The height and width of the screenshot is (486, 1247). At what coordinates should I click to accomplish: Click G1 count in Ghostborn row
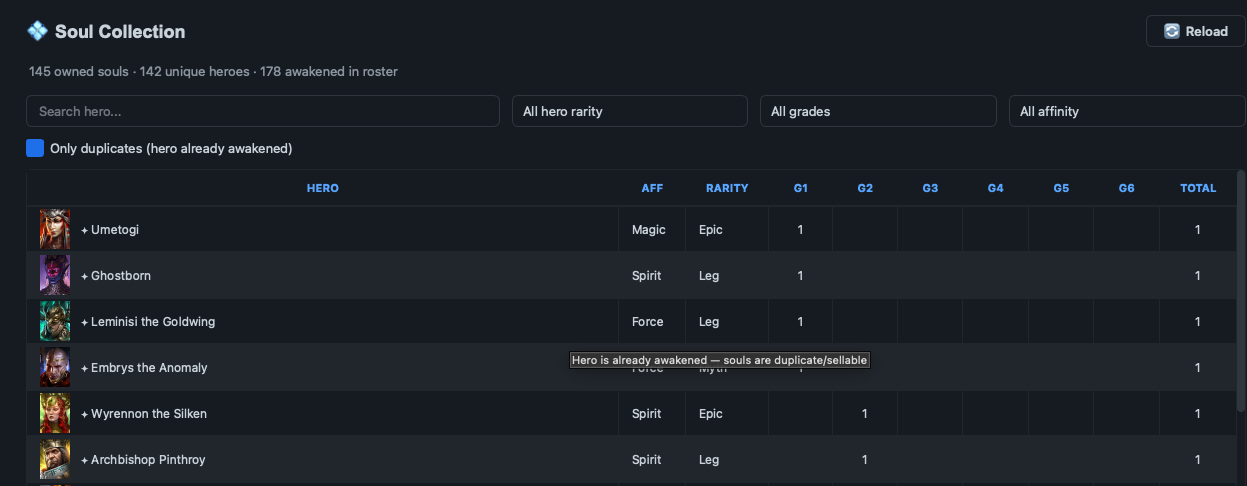click(800, 276)
